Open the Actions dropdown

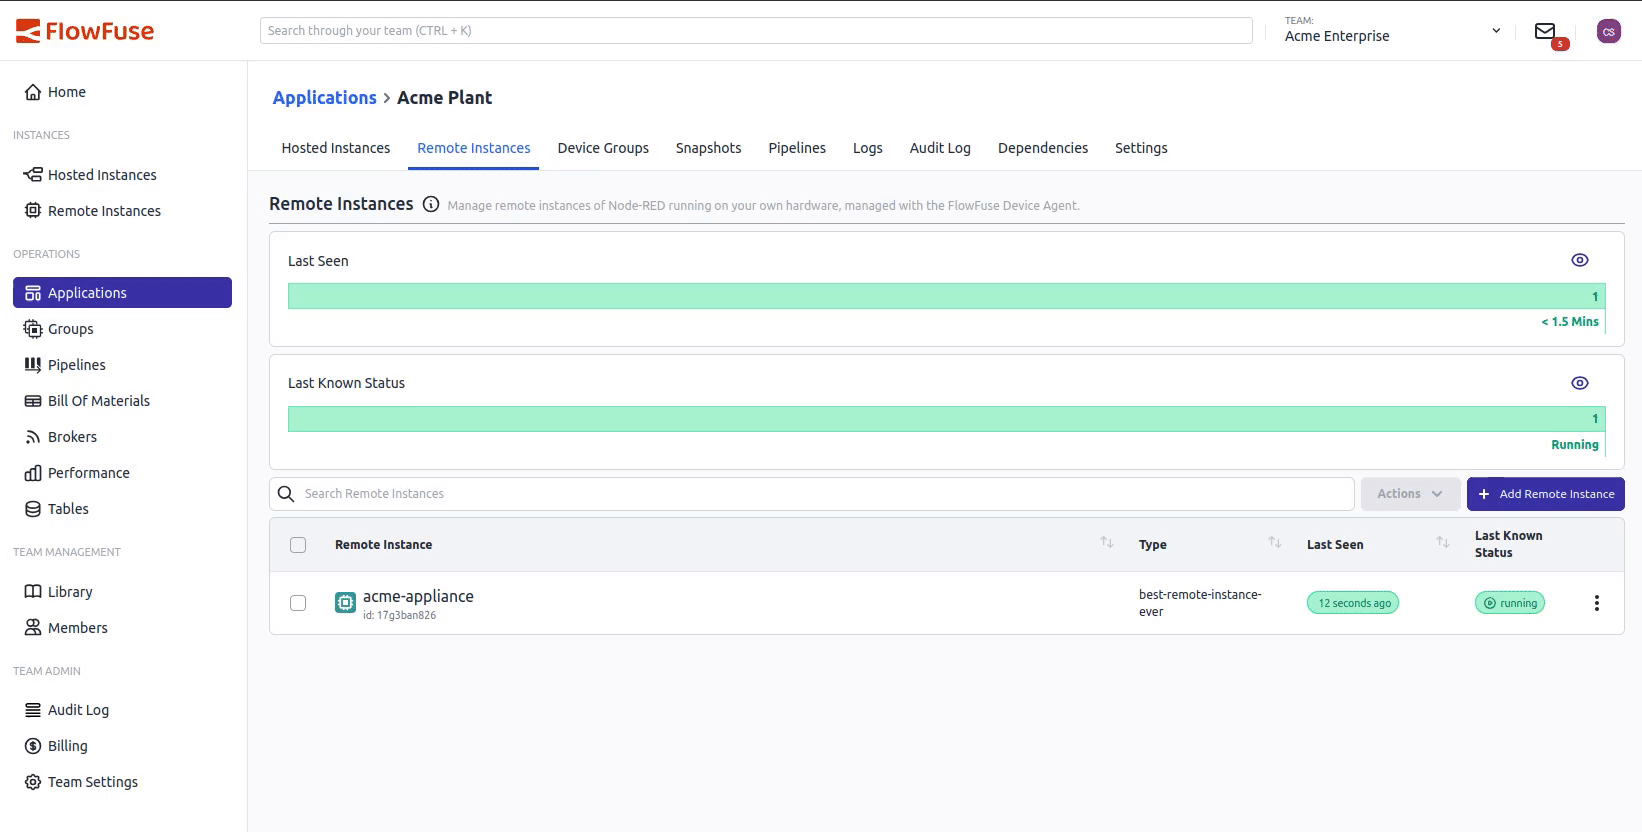click(1409, 494)
